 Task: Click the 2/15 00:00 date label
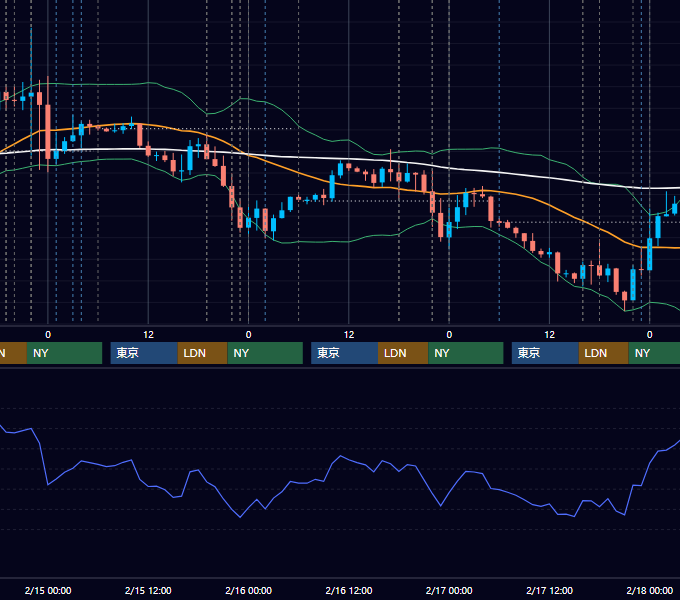(48, 590)
